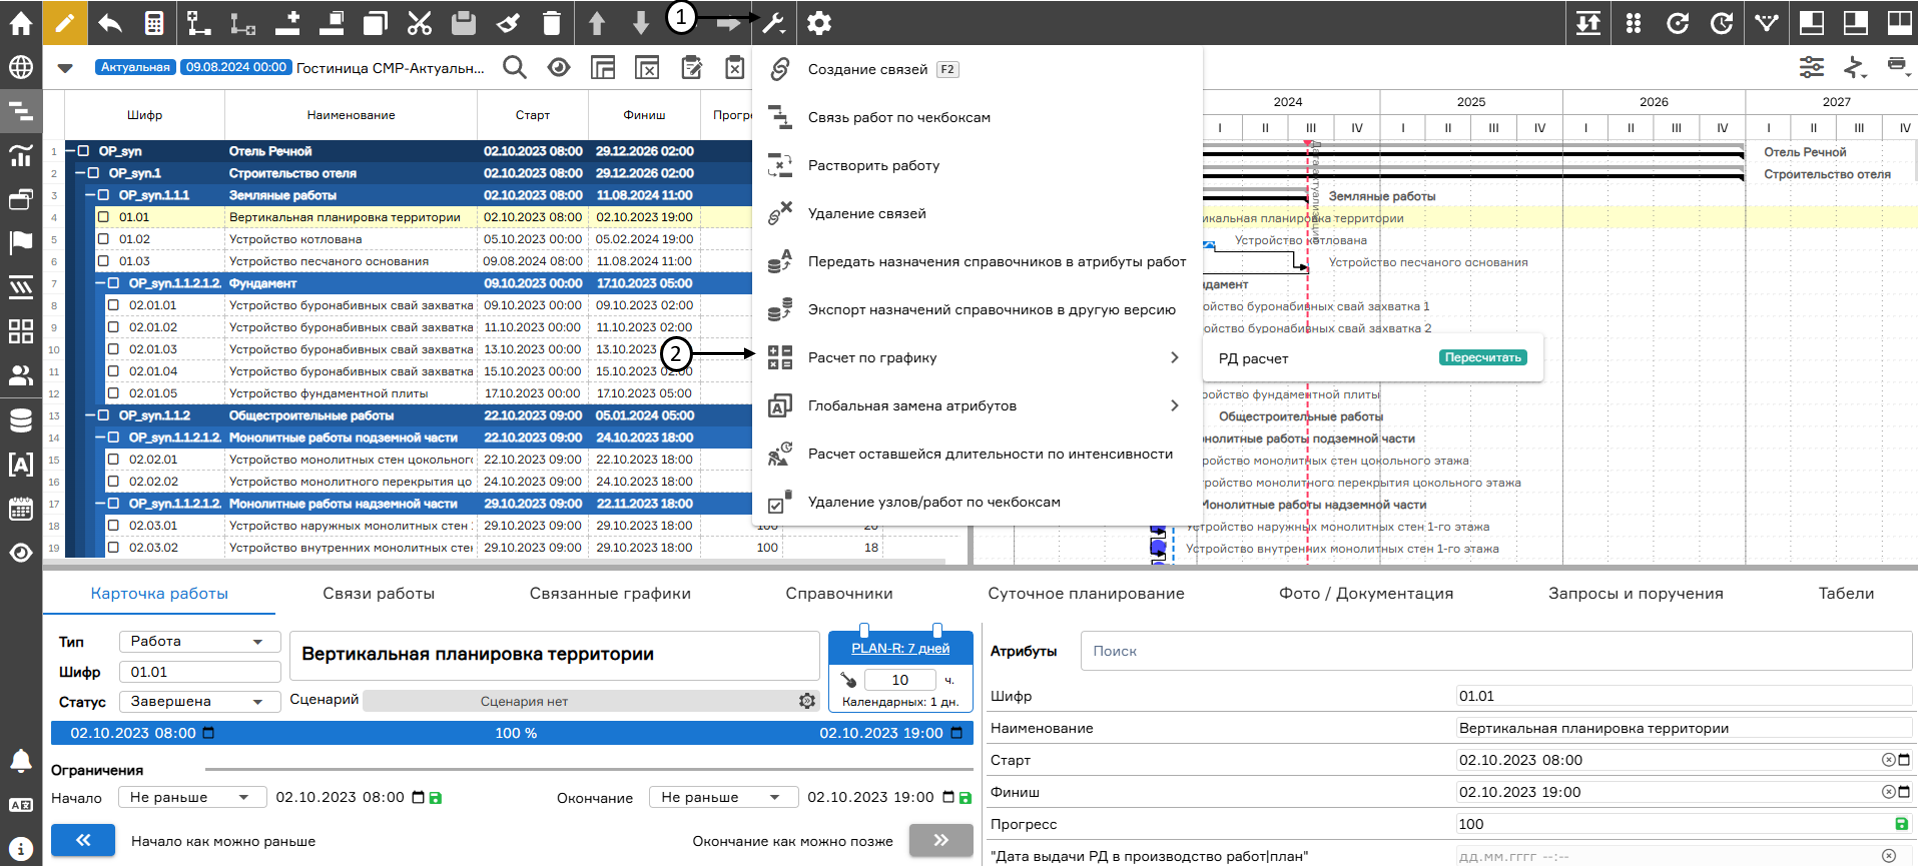Check the box for node OP_syn.1.1.2
The height and width of the screenshot is (866, 1918).
pos(103,415)
